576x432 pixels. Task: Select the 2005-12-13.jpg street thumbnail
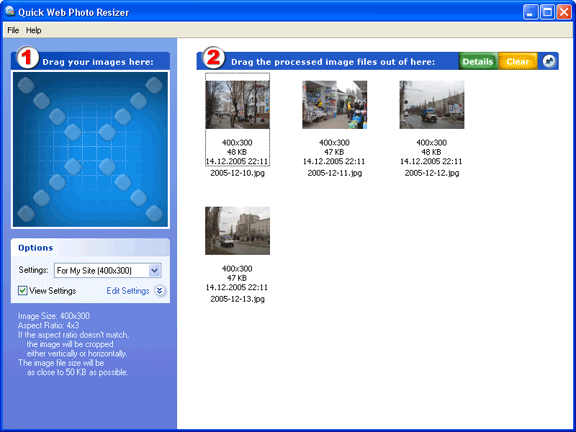tap(237, 231)
